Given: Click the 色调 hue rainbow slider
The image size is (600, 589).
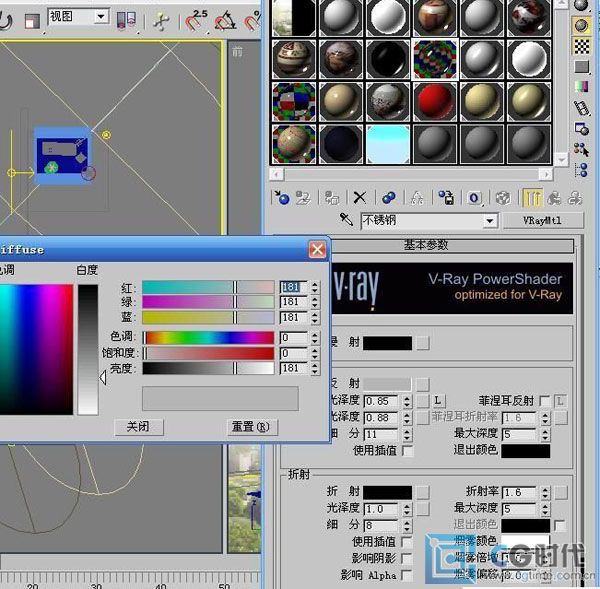Looking at the screenshot, I should point(208,338).
